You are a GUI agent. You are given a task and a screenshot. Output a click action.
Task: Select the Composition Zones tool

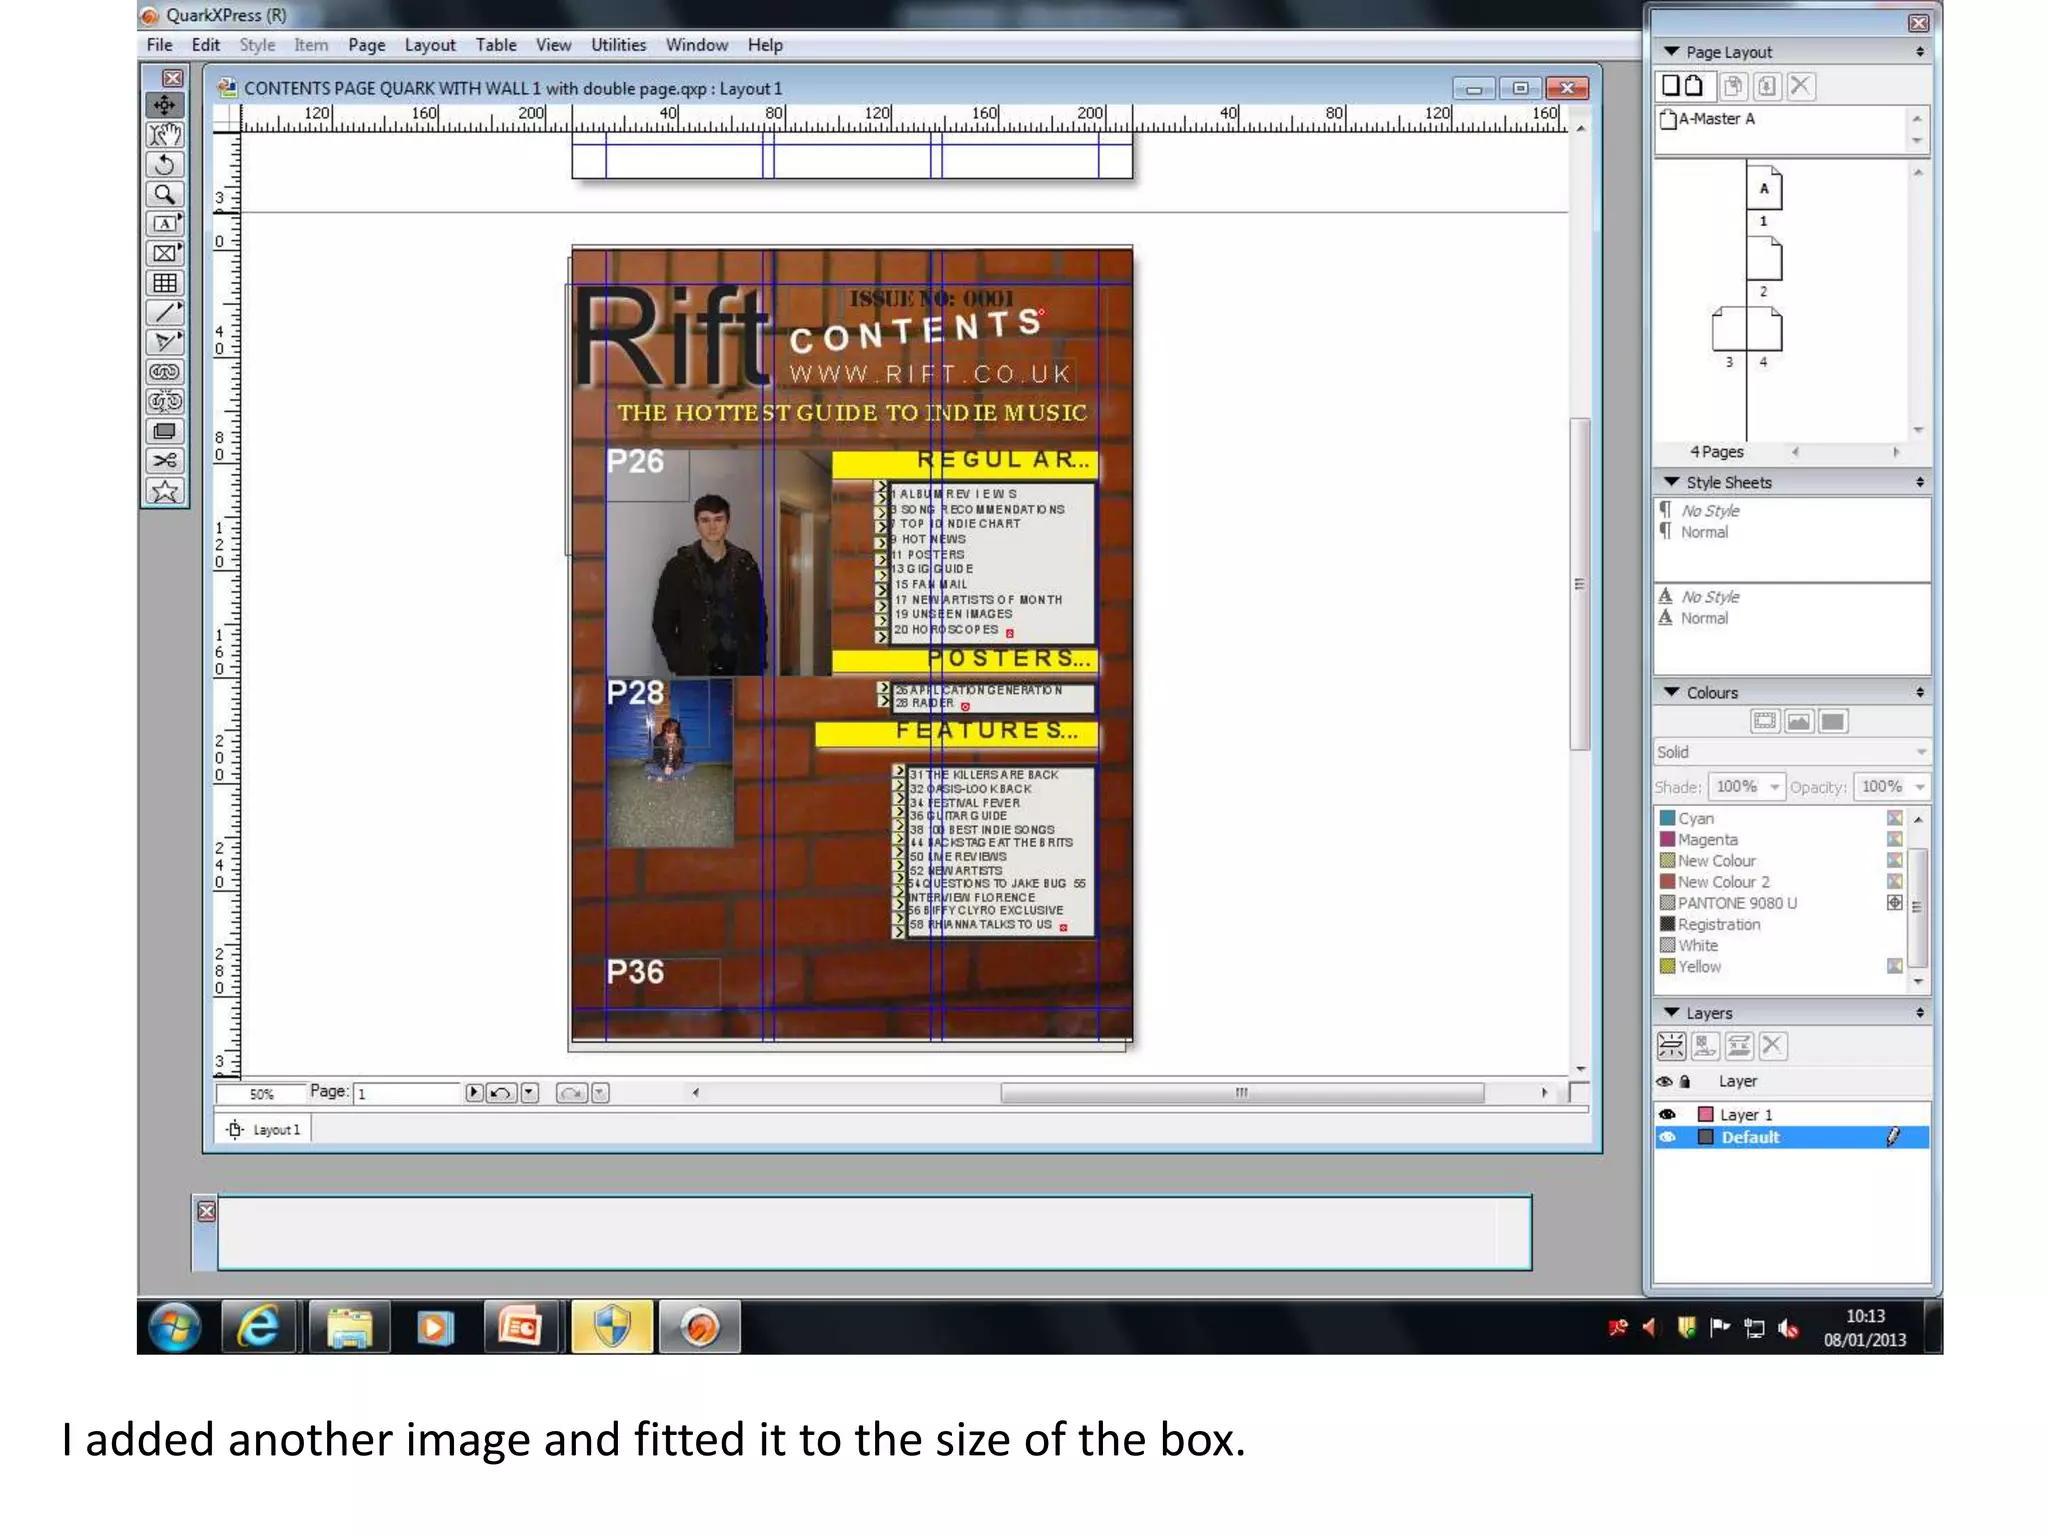click(x=165, y=431)
